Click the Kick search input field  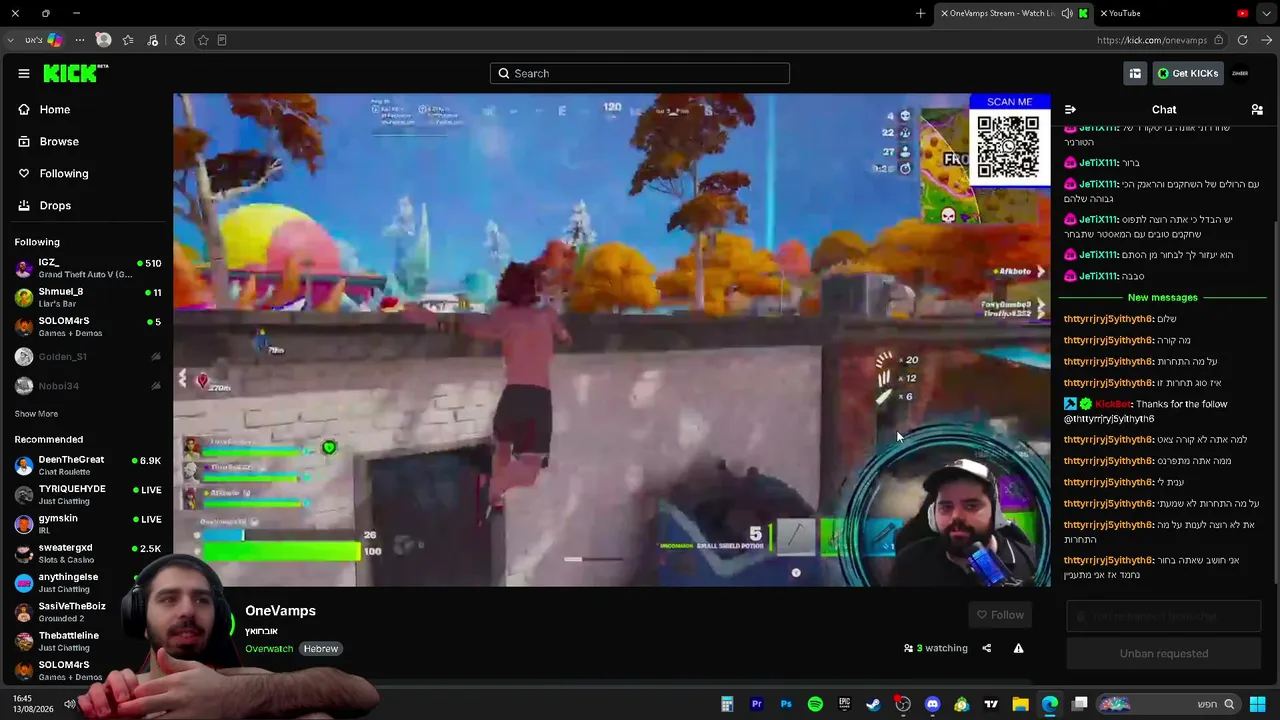click(640, 73)
